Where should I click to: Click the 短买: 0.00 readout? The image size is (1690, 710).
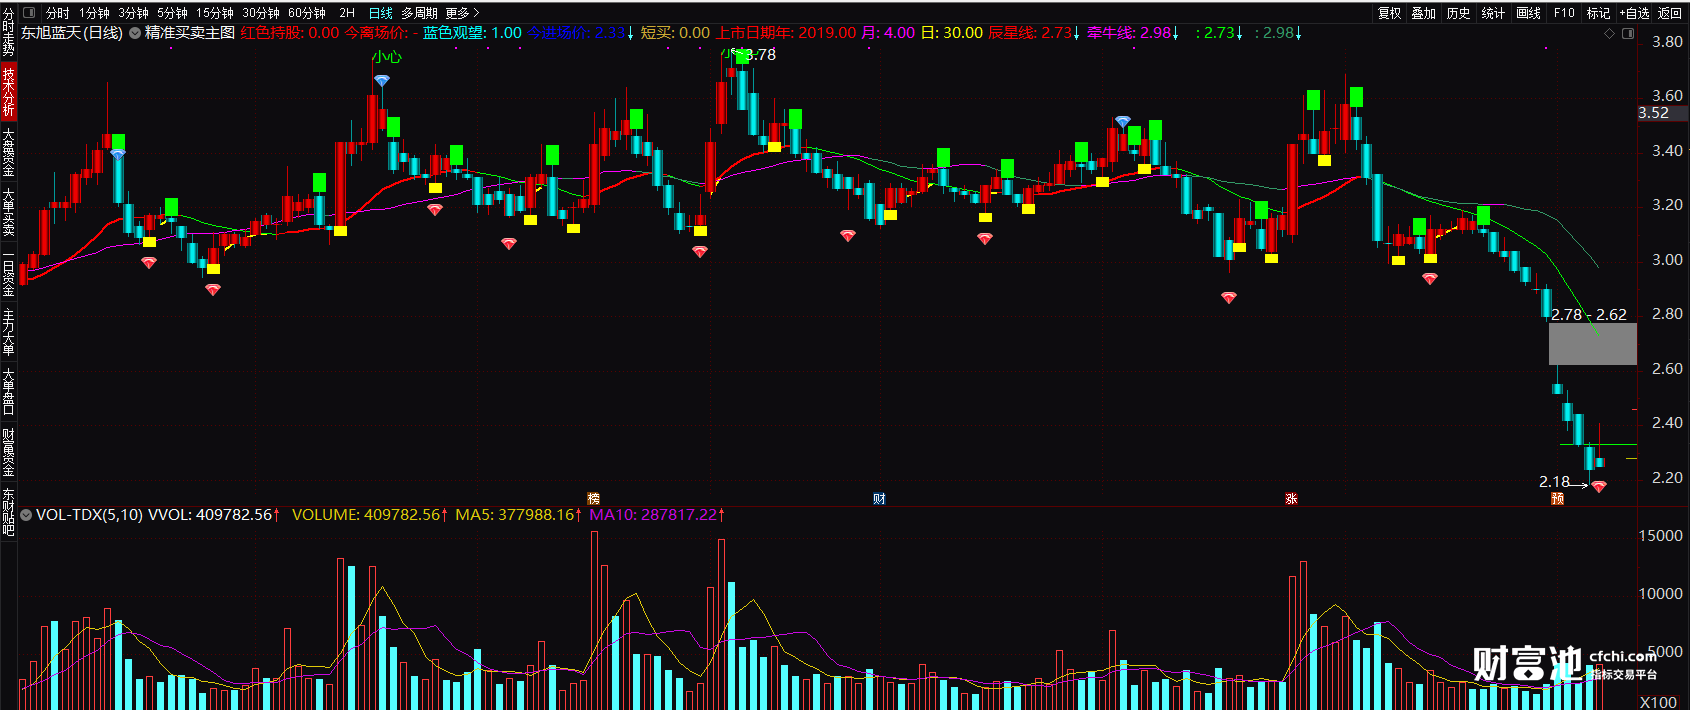(675, 33)
